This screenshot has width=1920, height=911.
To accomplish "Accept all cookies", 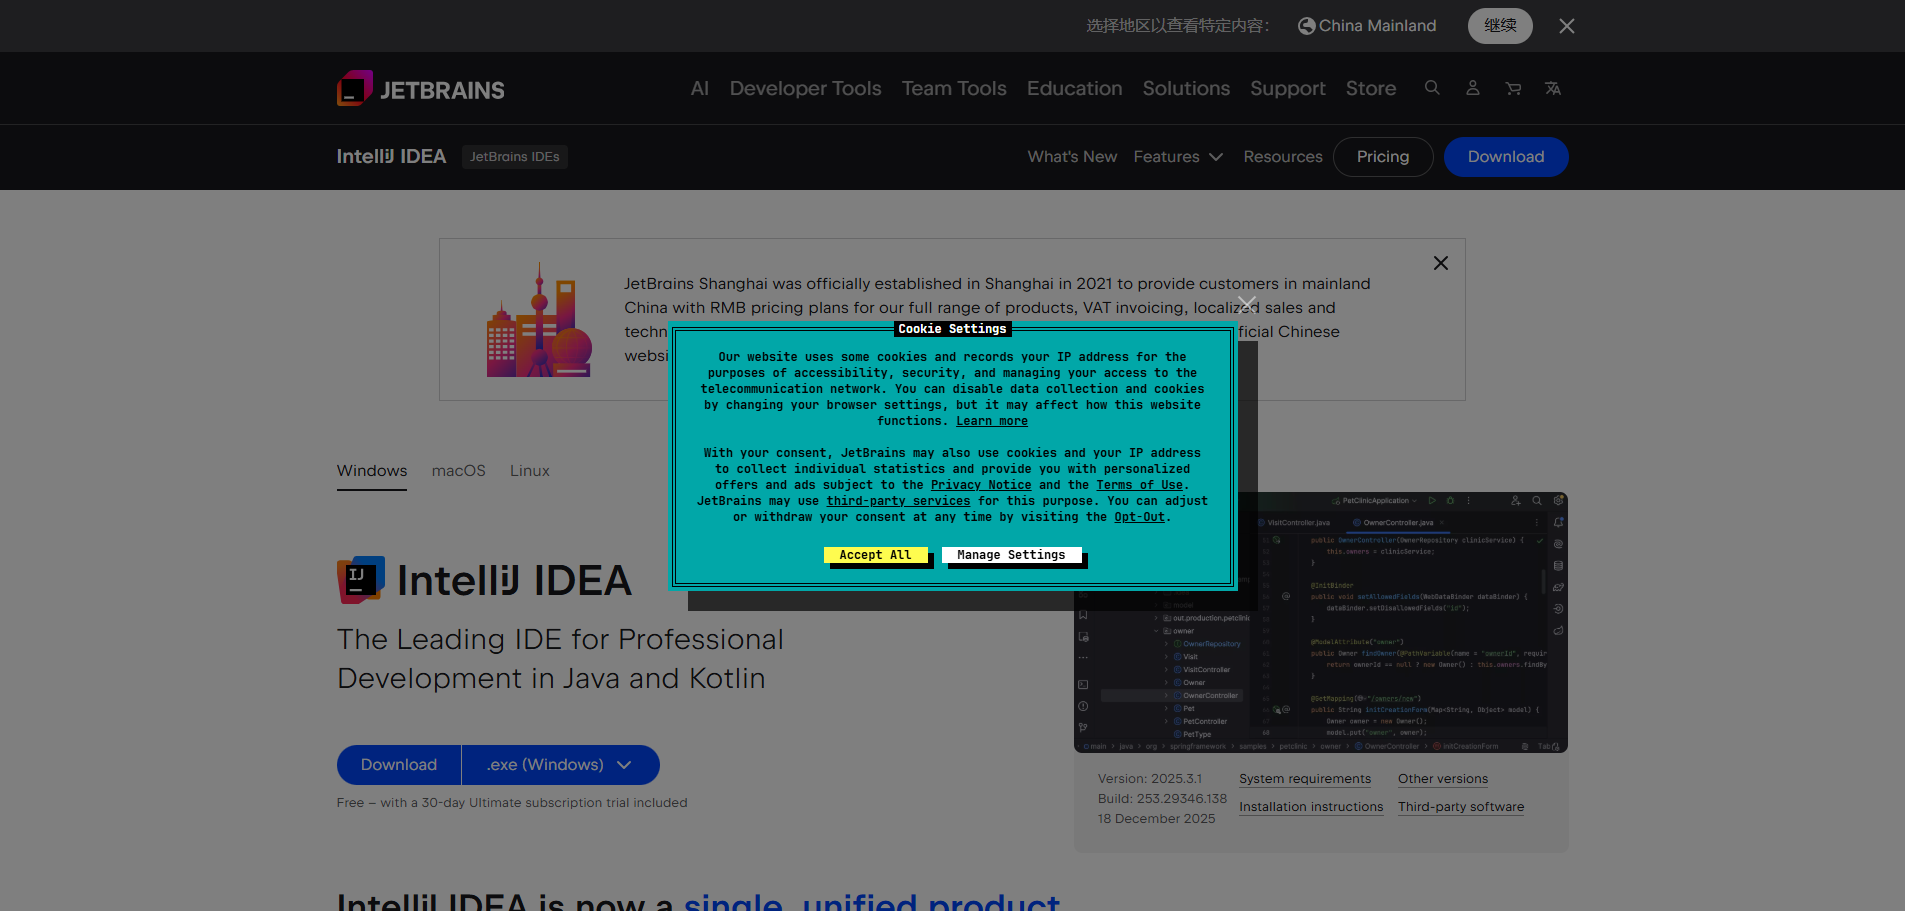I will (876, 555).
